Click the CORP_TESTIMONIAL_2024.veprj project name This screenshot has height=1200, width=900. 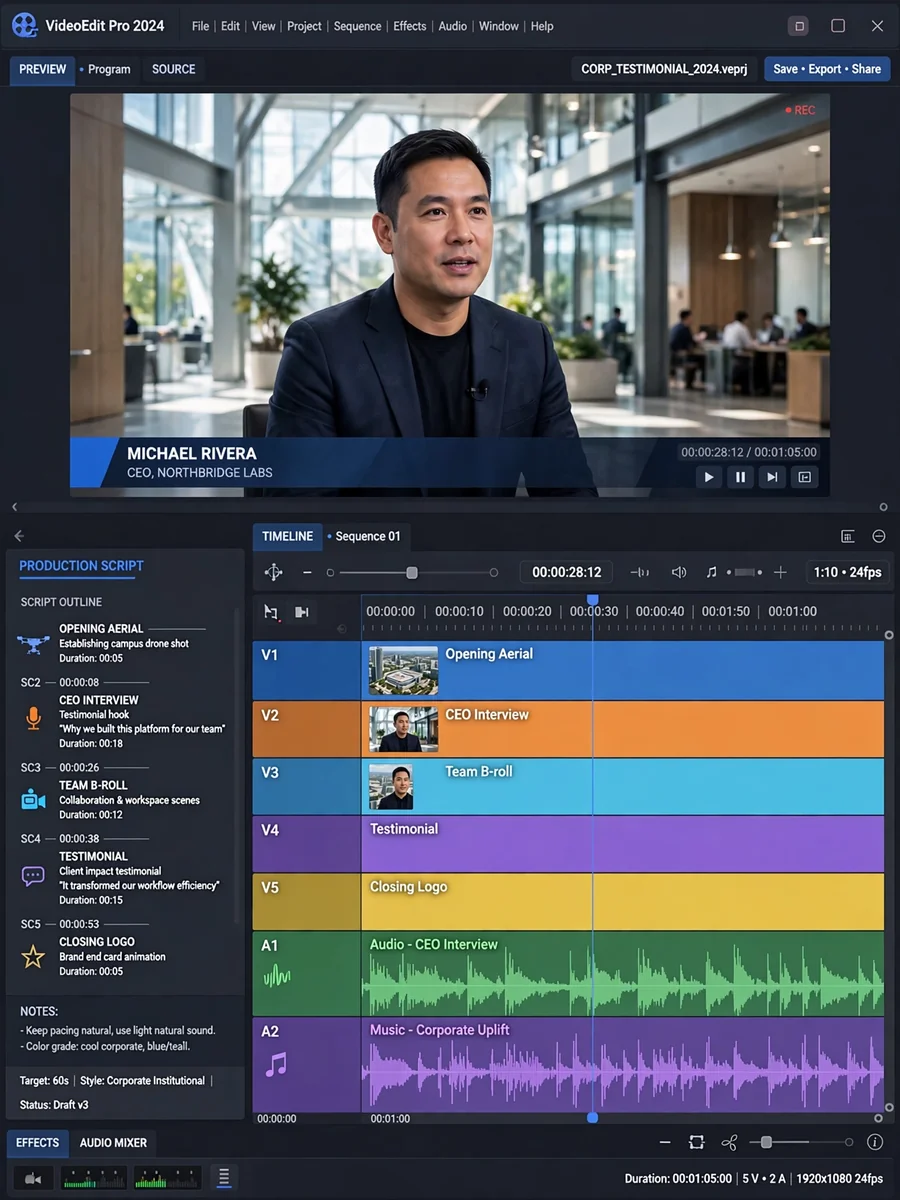tap(664, 69)
